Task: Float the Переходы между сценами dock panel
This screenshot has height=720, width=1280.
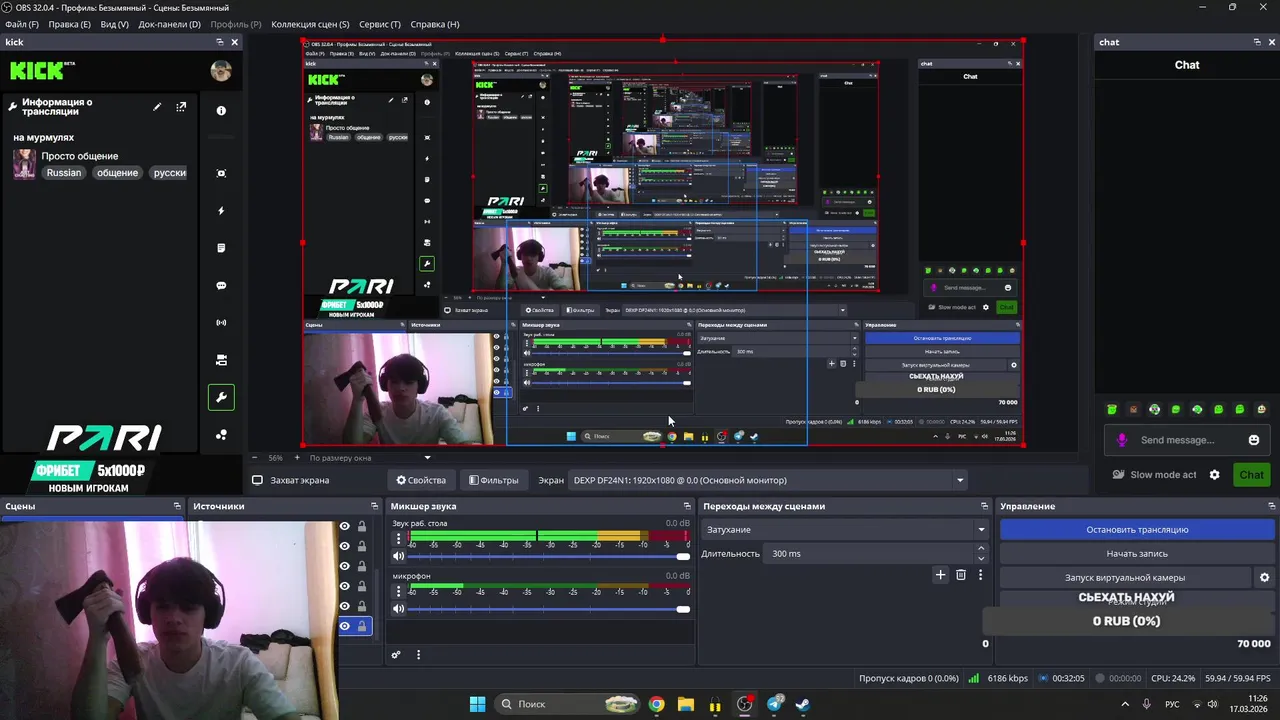Action: tap(984, 506)
